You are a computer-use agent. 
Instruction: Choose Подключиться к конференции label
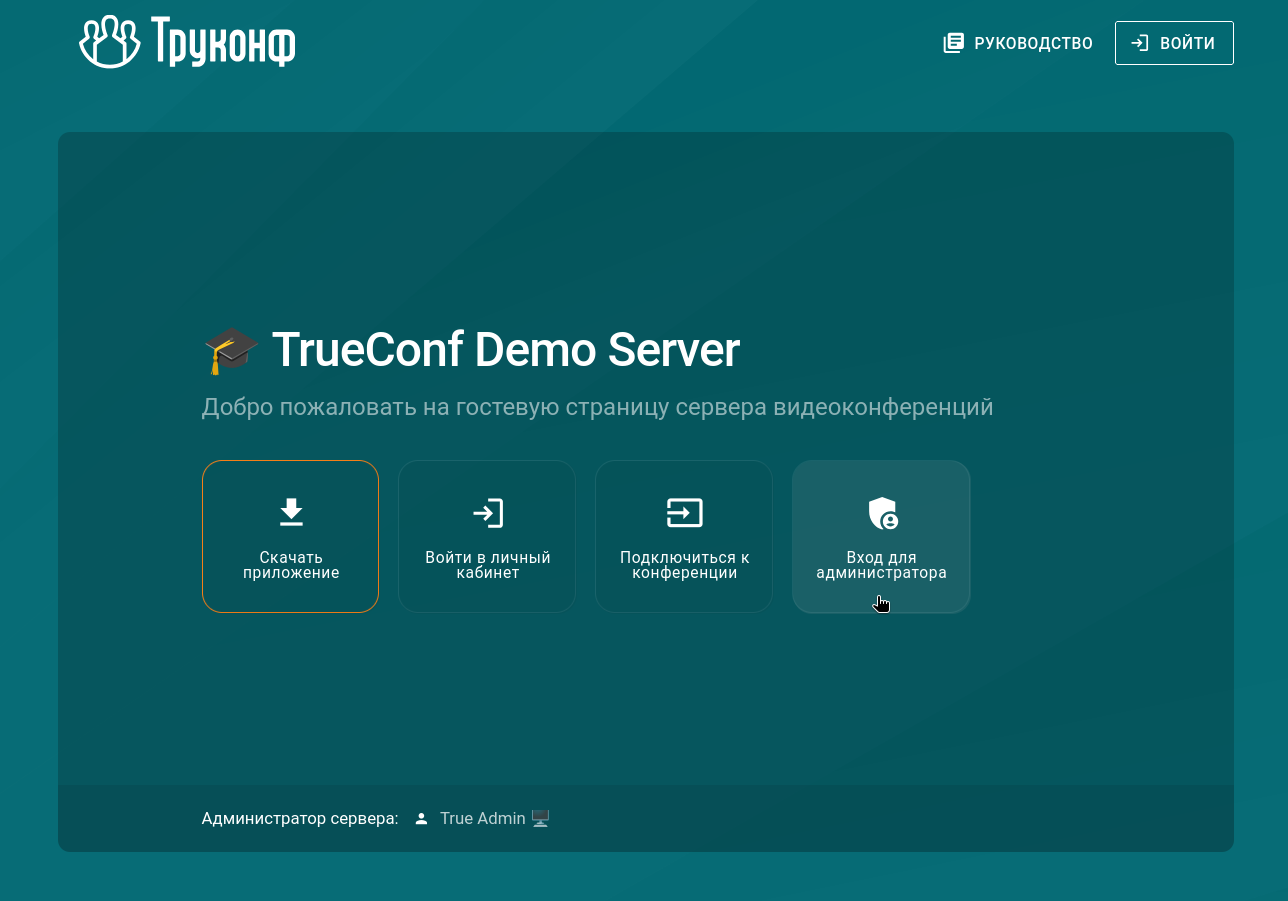coord(684,565)
